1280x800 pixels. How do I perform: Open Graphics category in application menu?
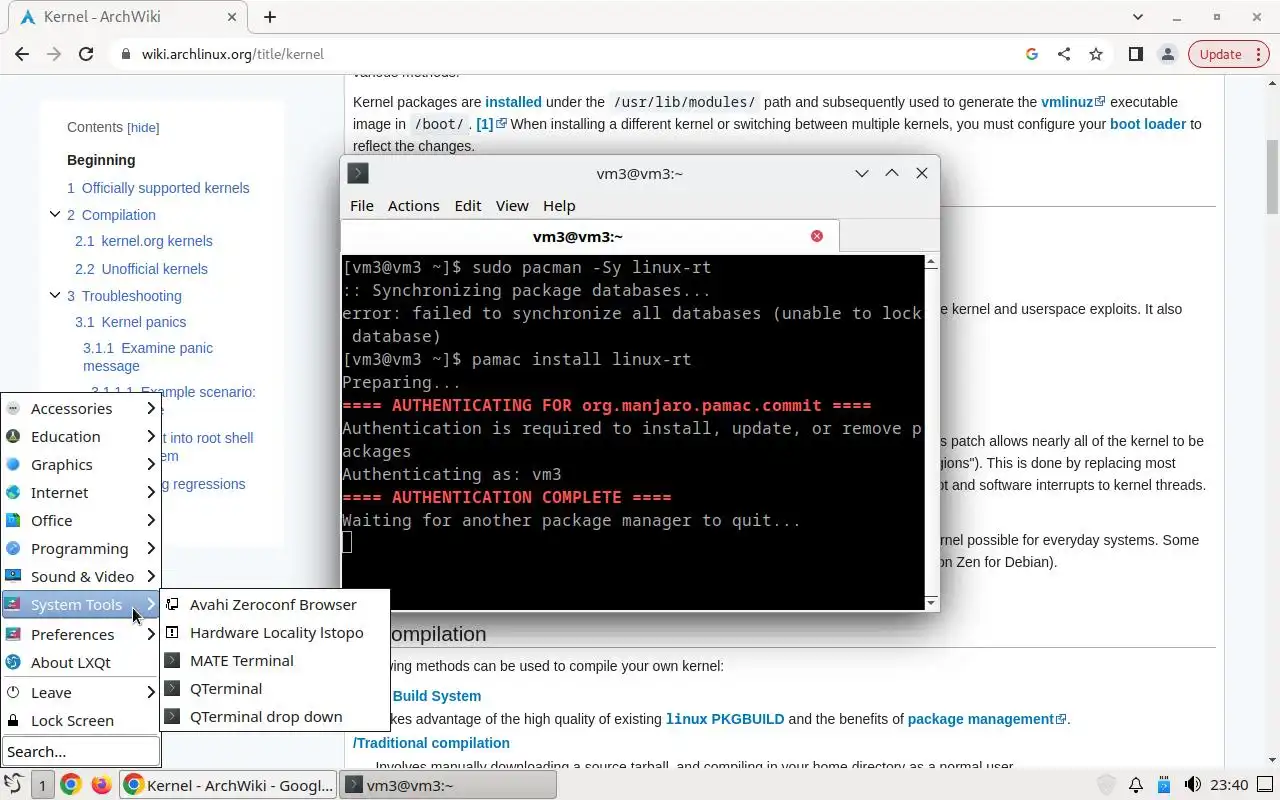80,464
